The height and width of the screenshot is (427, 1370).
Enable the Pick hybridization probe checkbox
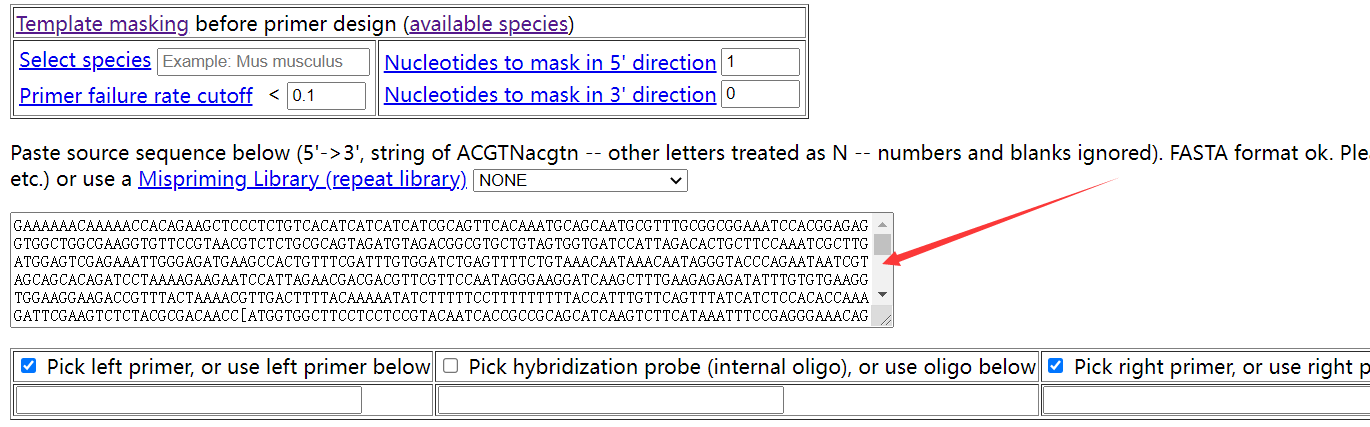pyautogui.click(x=450, y=366)
